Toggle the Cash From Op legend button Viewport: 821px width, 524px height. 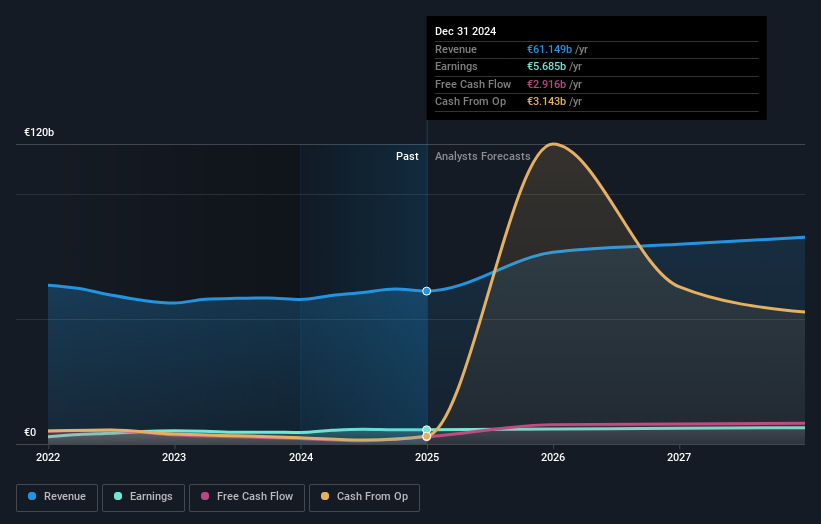[364, 497]
